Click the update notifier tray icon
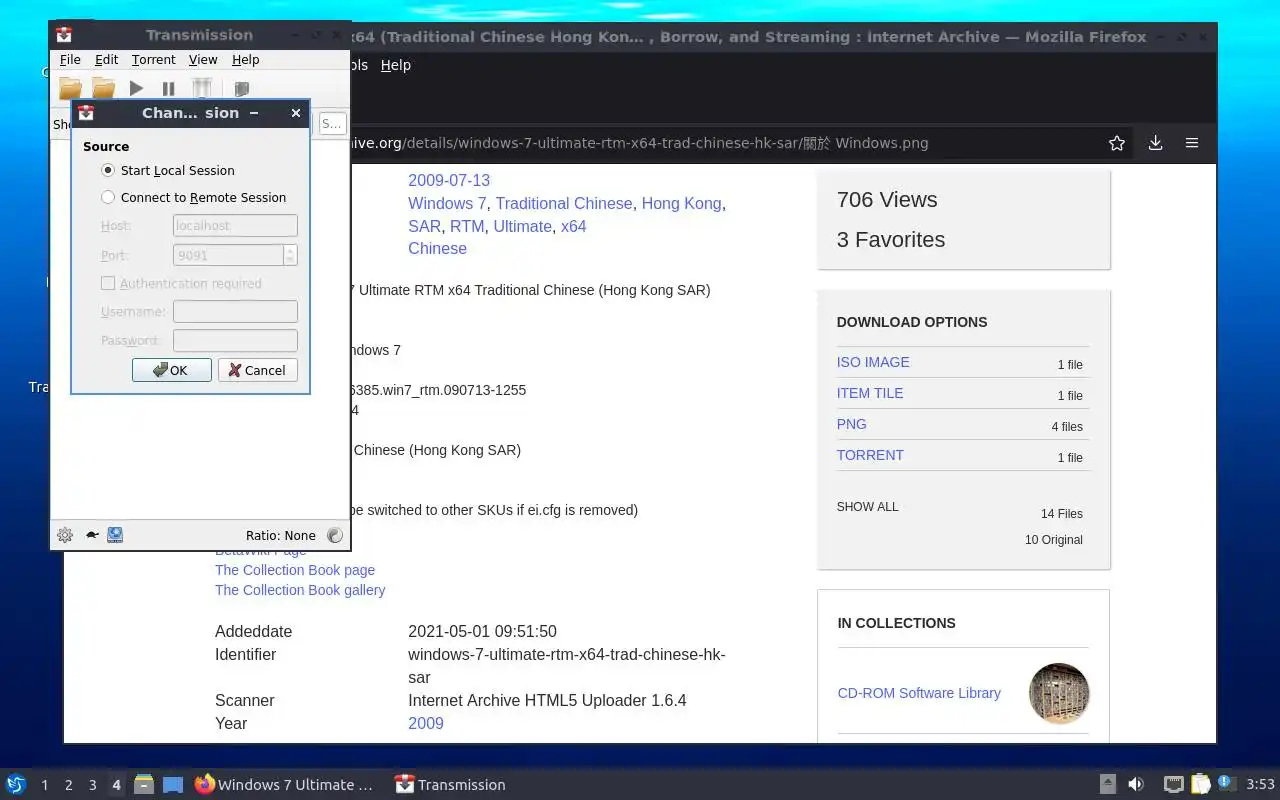 1227,784
